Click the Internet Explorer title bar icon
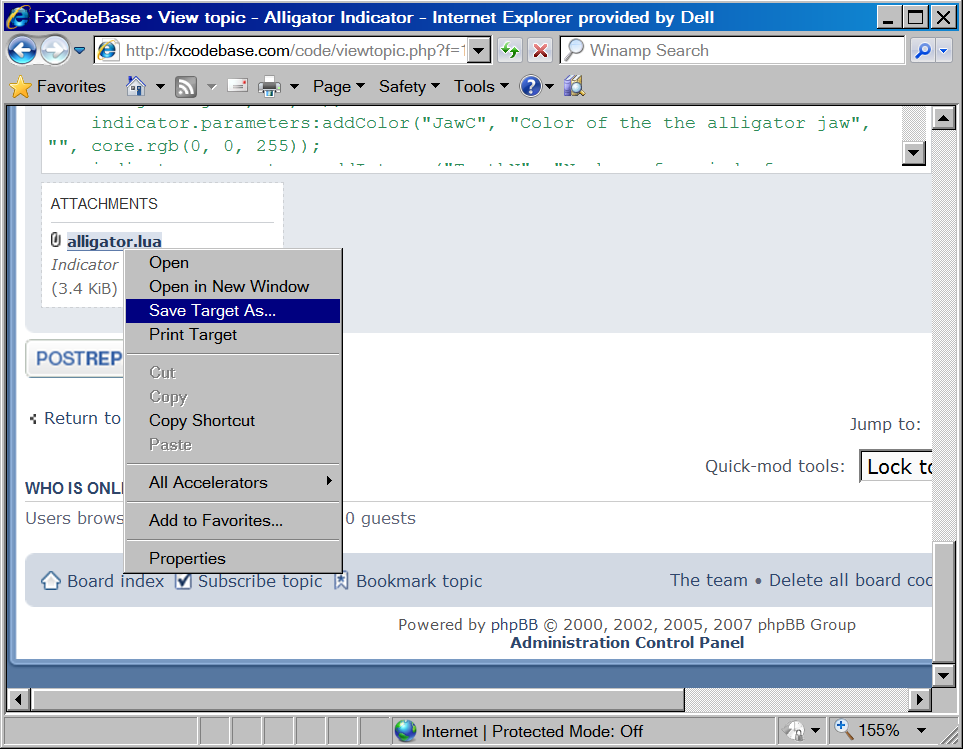This screenshot has height=749, width=963. tap(18, 17)
